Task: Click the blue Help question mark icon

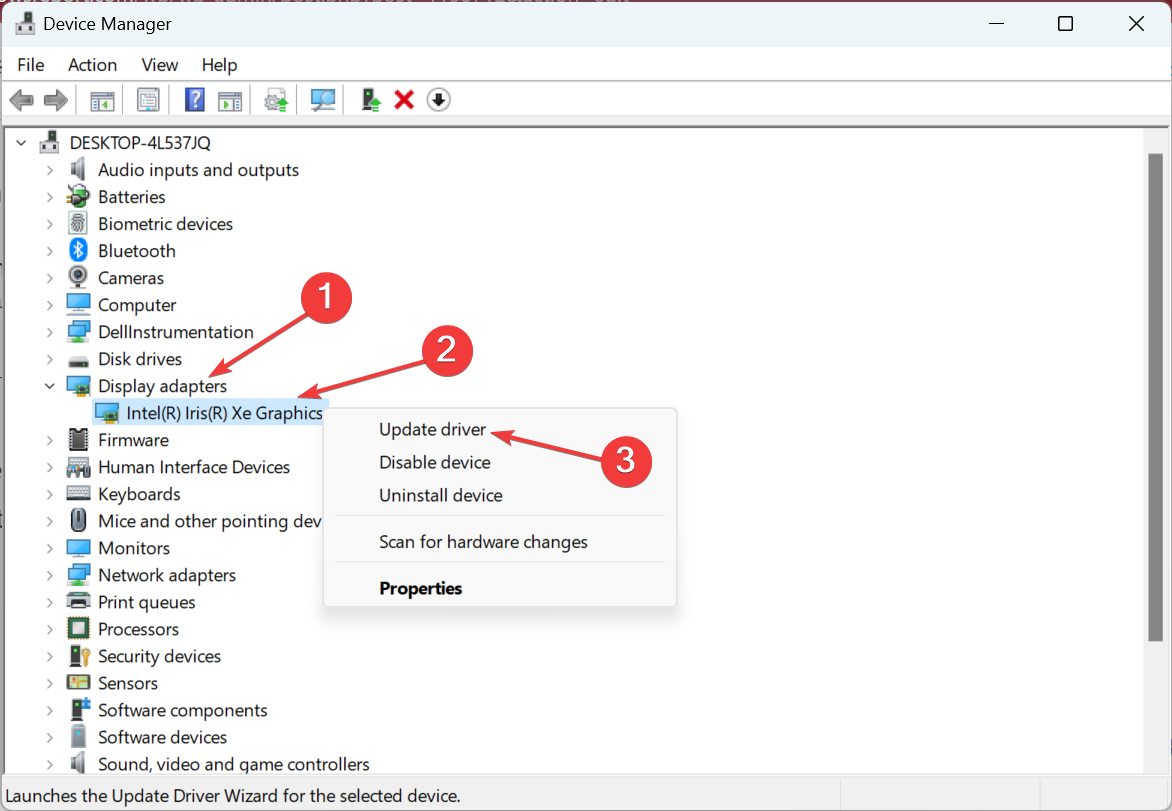Action: (x=194, y=99)
